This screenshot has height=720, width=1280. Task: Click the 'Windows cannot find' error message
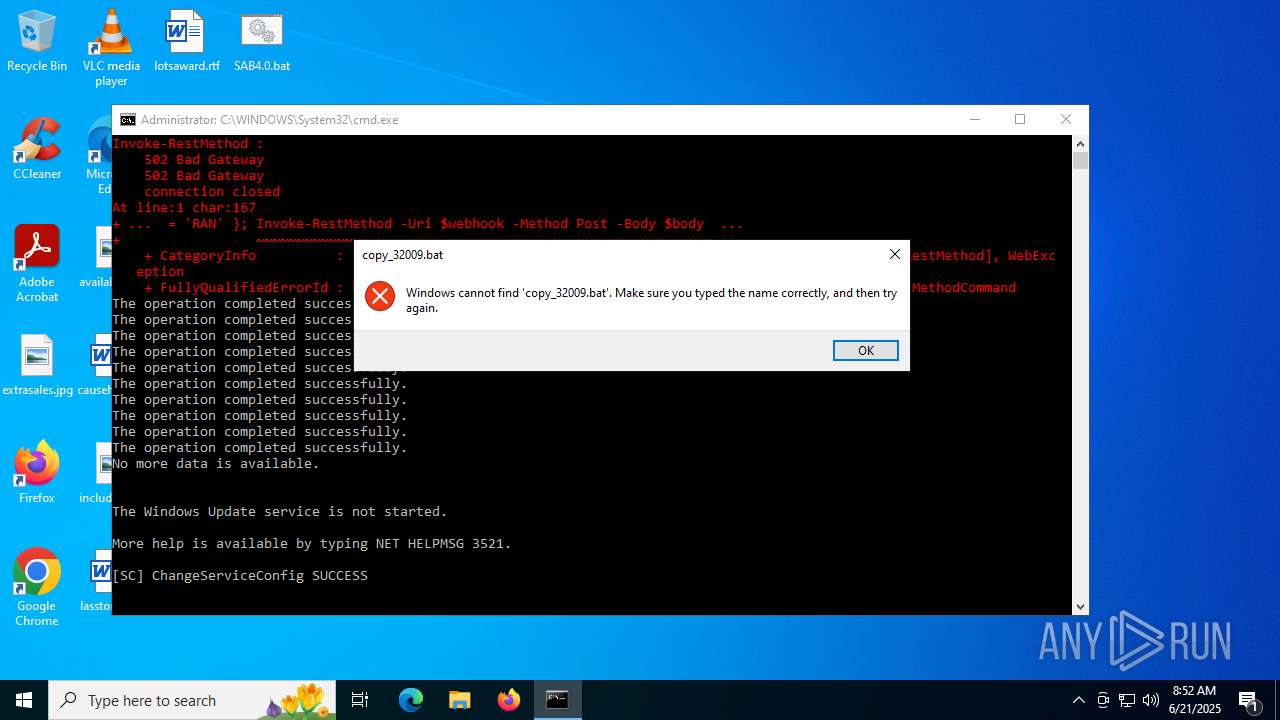[x=651, y=300]
